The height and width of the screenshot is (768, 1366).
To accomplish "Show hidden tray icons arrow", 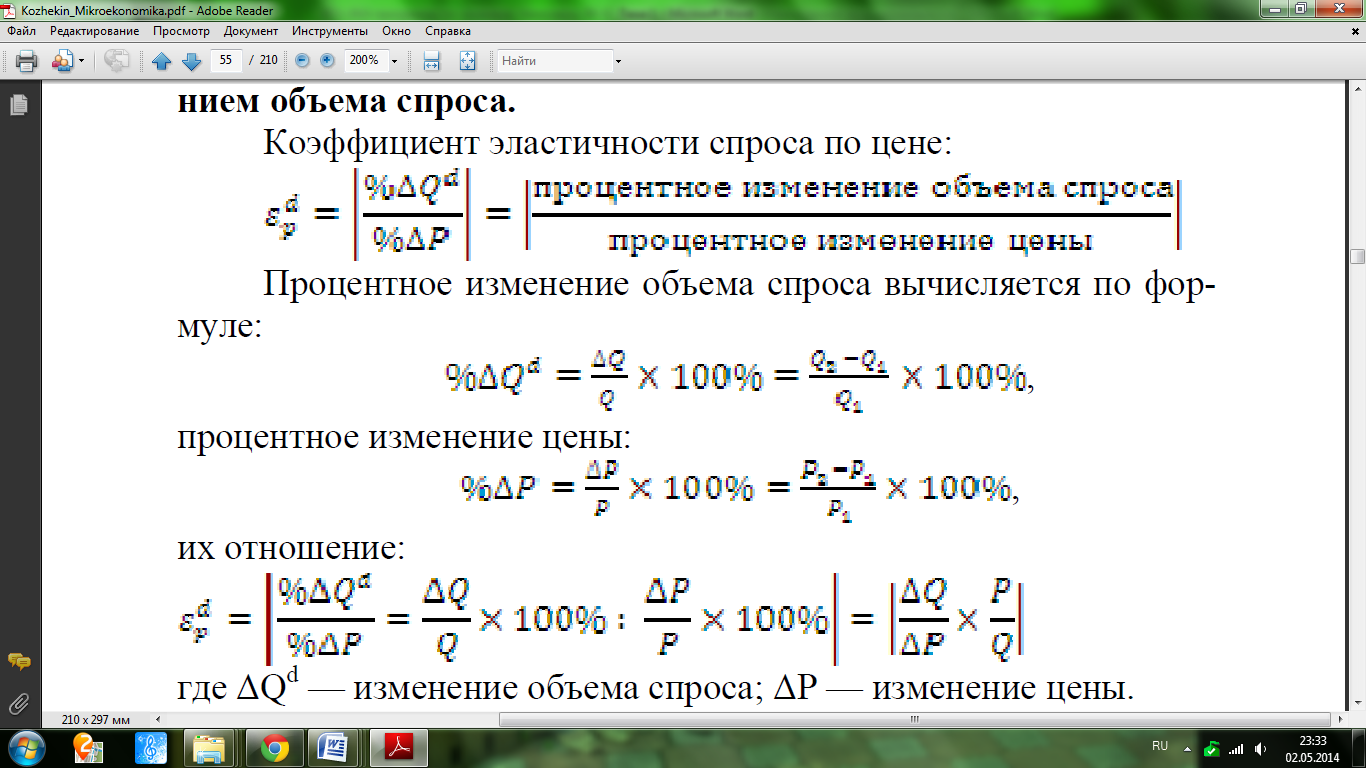I will 1186,748.
